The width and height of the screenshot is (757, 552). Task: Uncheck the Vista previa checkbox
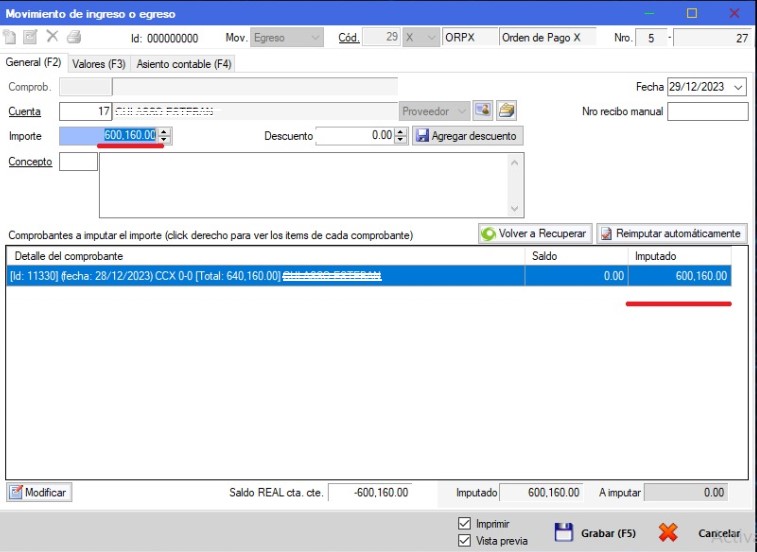(464, 541)
